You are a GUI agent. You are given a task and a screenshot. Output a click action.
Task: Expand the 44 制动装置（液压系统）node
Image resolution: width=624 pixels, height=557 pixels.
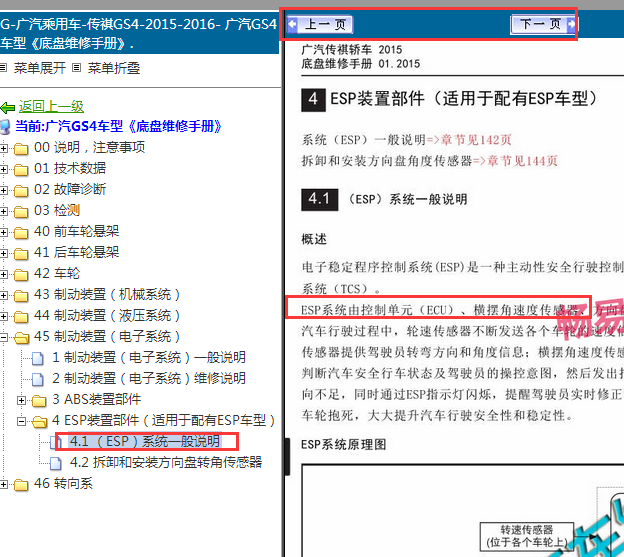point(3,316)
